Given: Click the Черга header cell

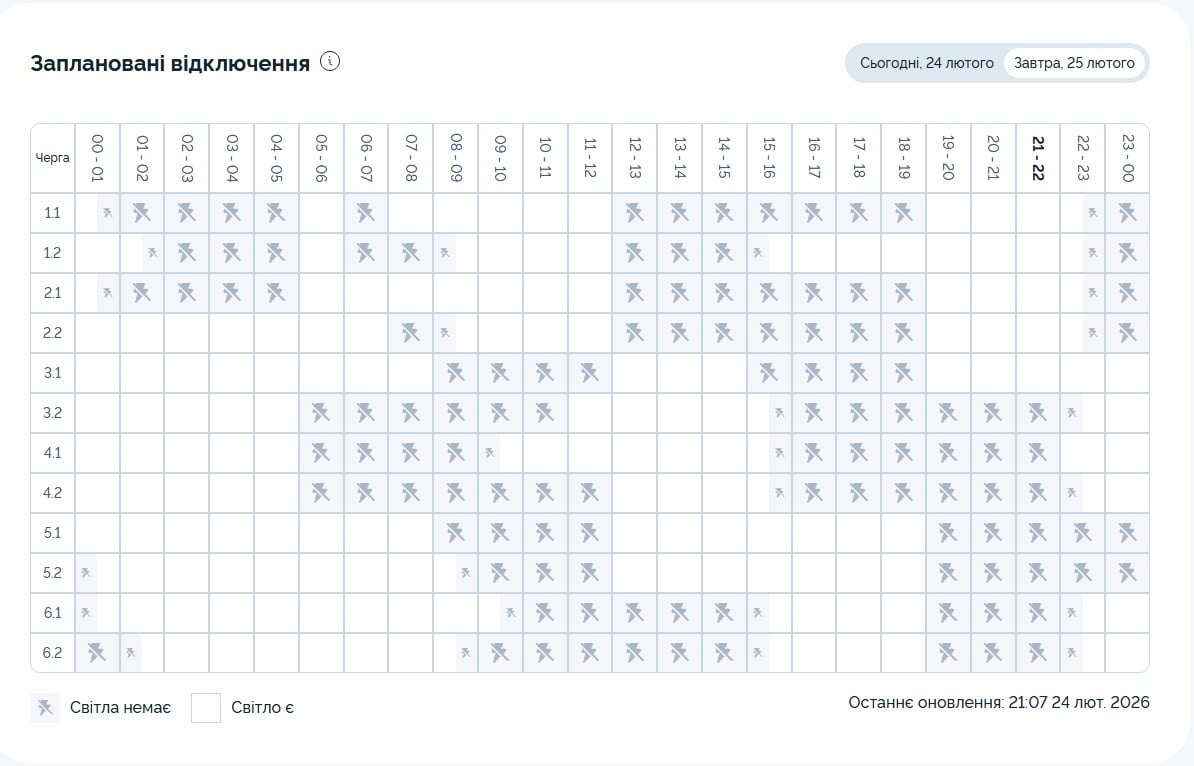Looking at the screenshot, I should pyautogui.click(x=53, y=158).
